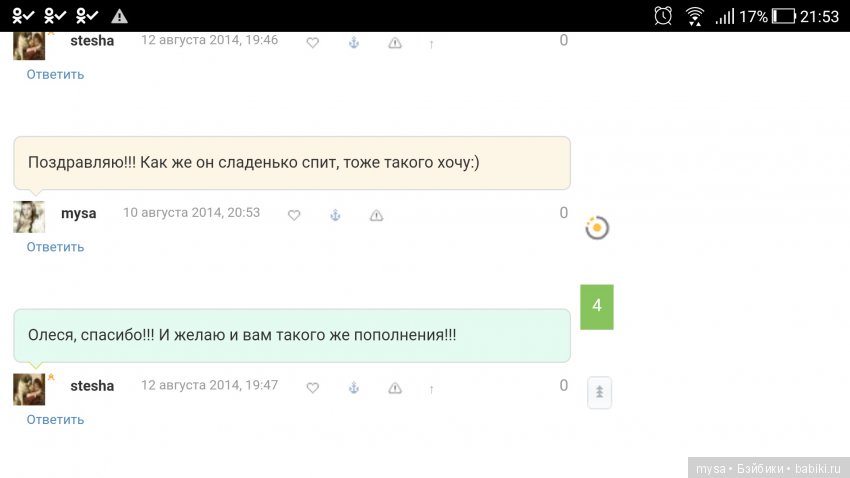Click anchor icon on stesha's 19:47 comment

(x=353, y=388)
